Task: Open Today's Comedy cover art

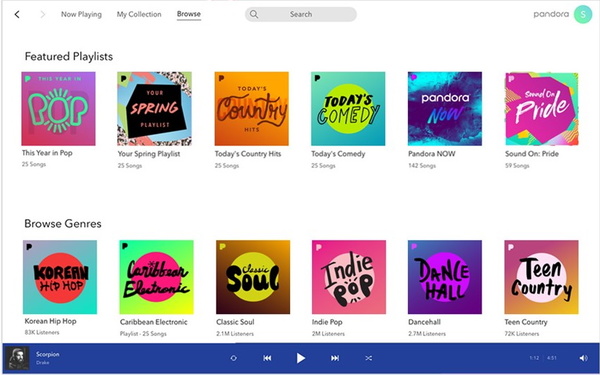Action: pos(348,109)
